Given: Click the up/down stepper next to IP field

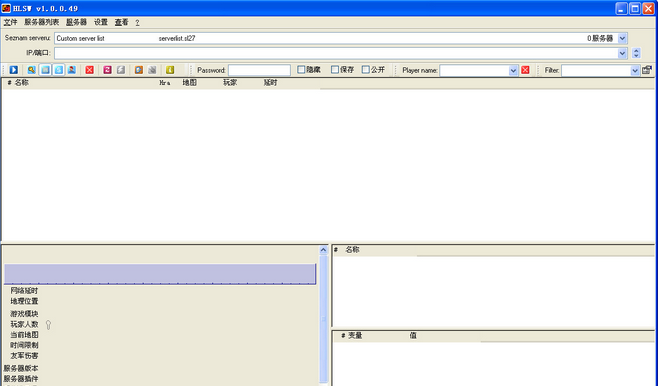Looking at the screenshot, I should pyautogui.click(x=636, y=53).
